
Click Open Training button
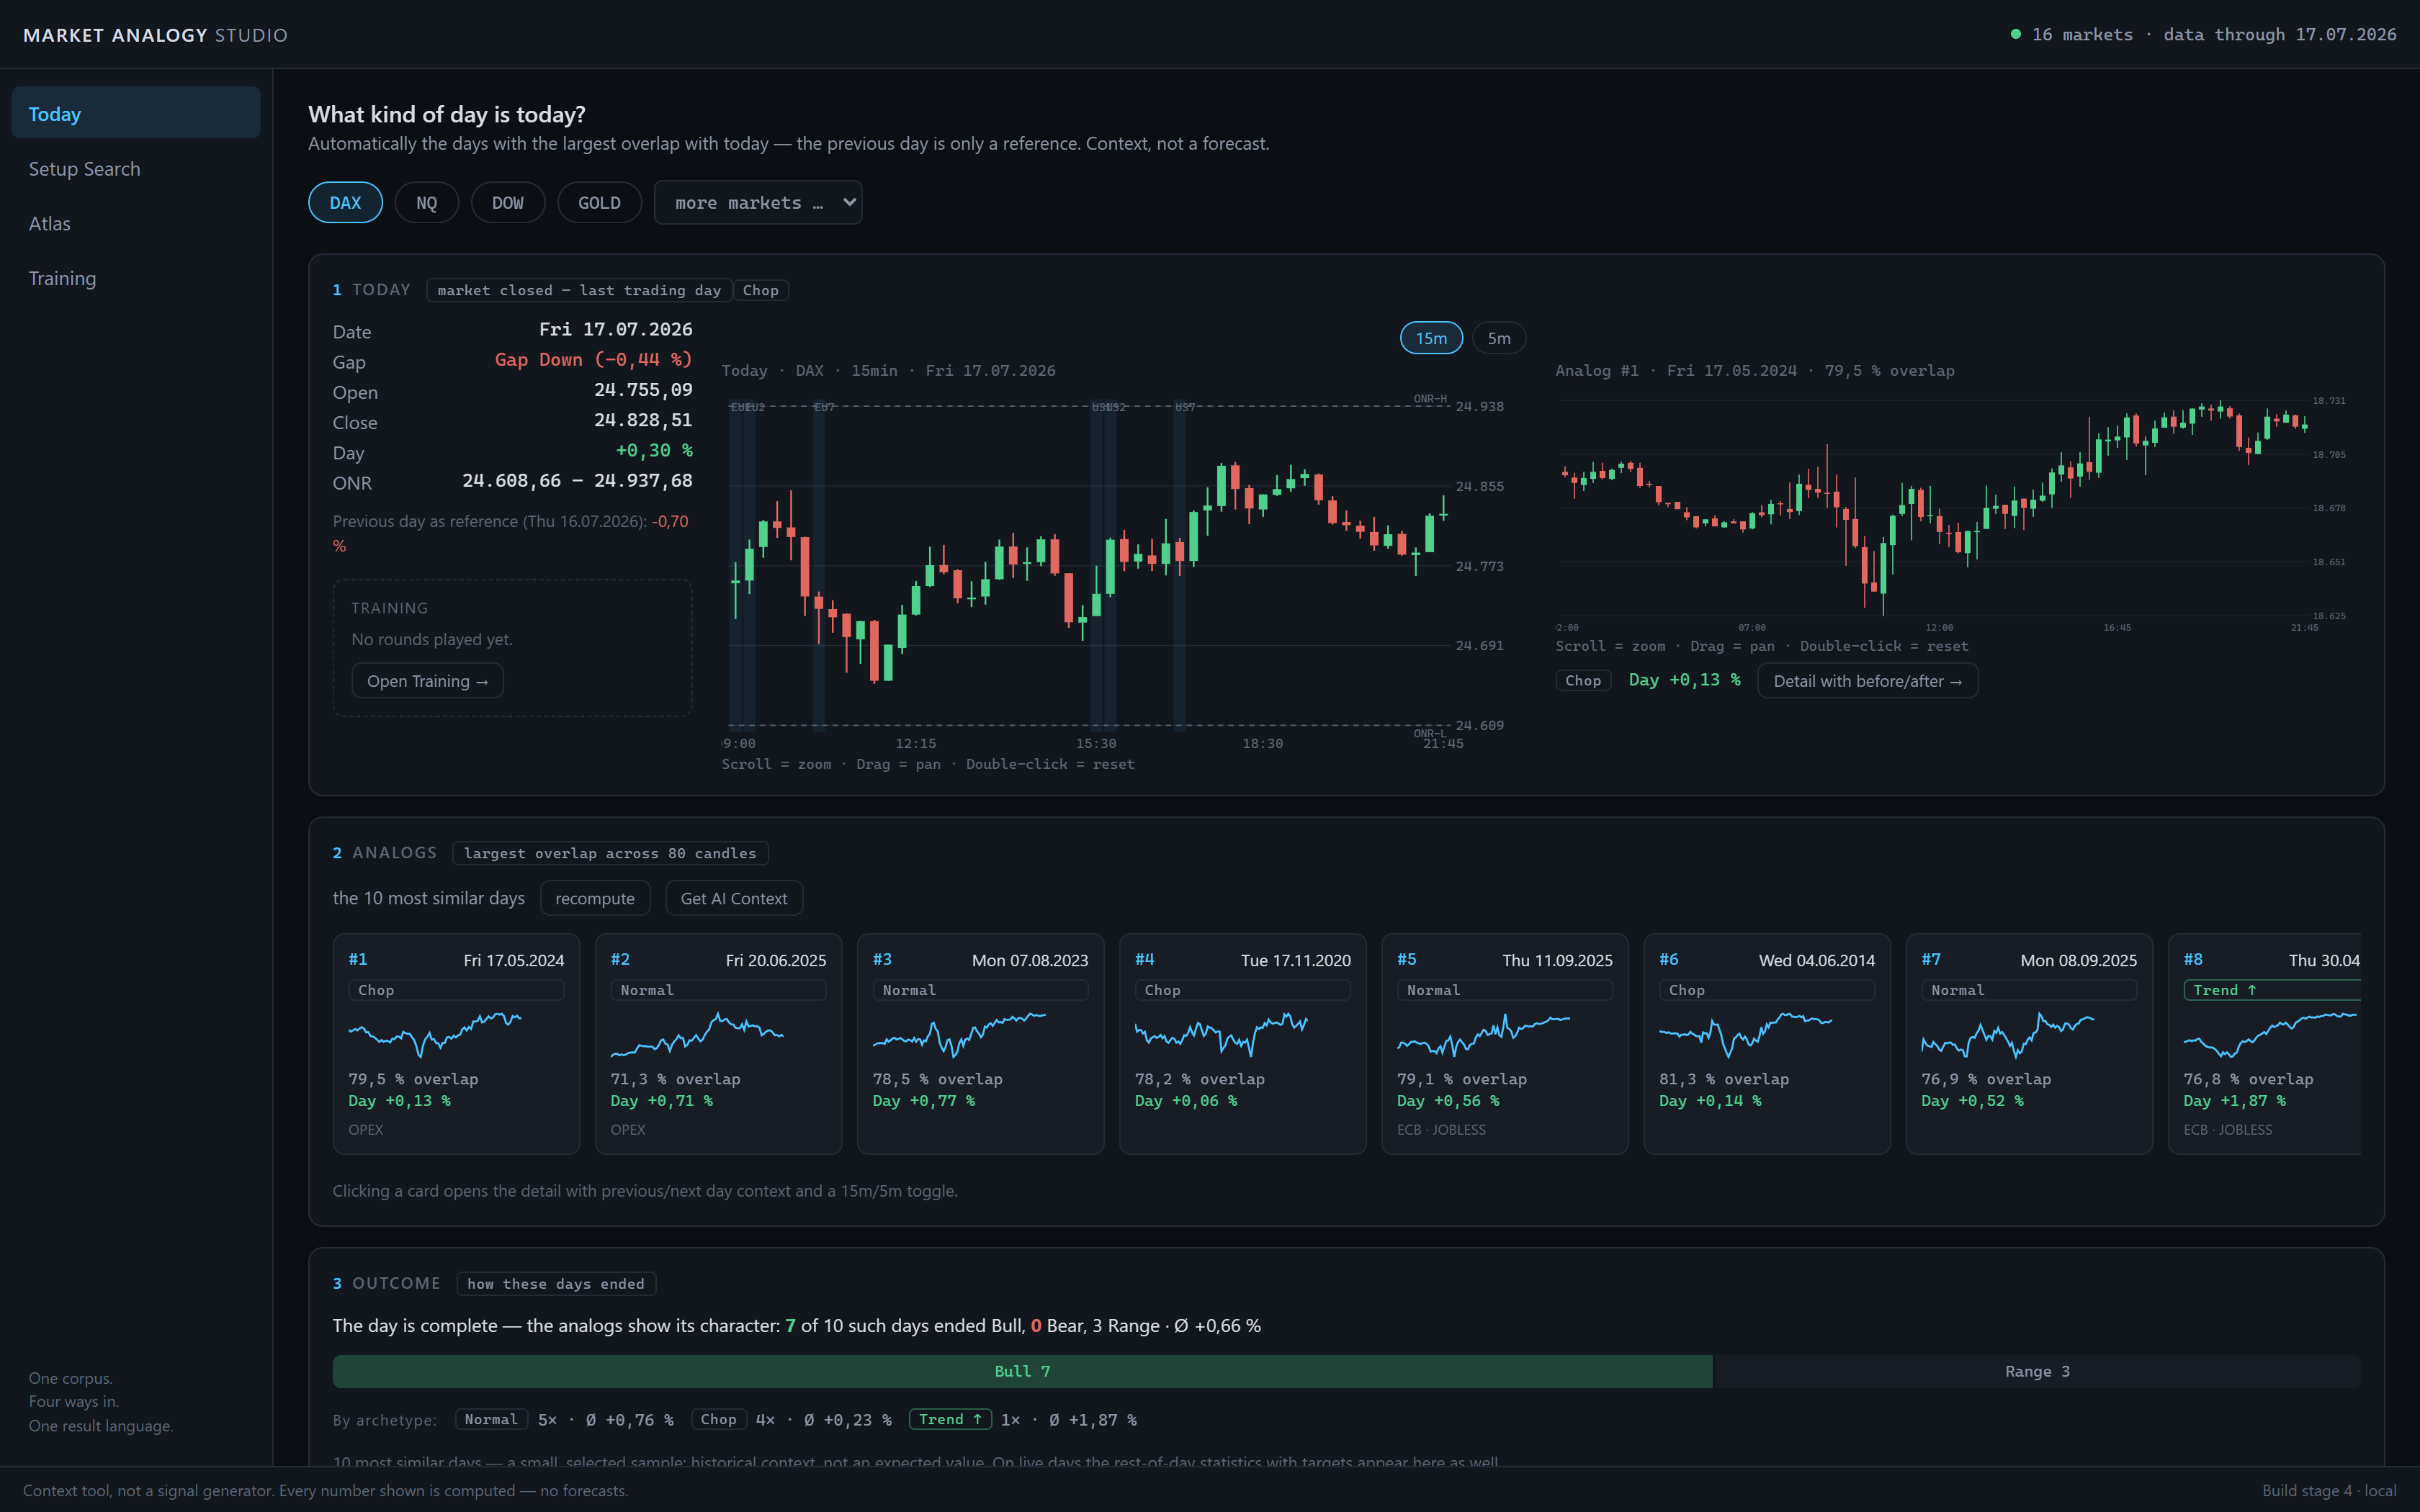[427, 681]
